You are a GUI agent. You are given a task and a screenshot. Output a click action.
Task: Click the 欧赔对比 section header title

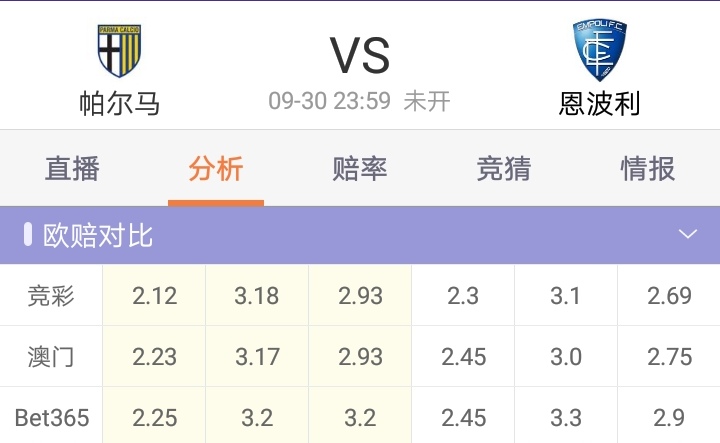(98, 235)
